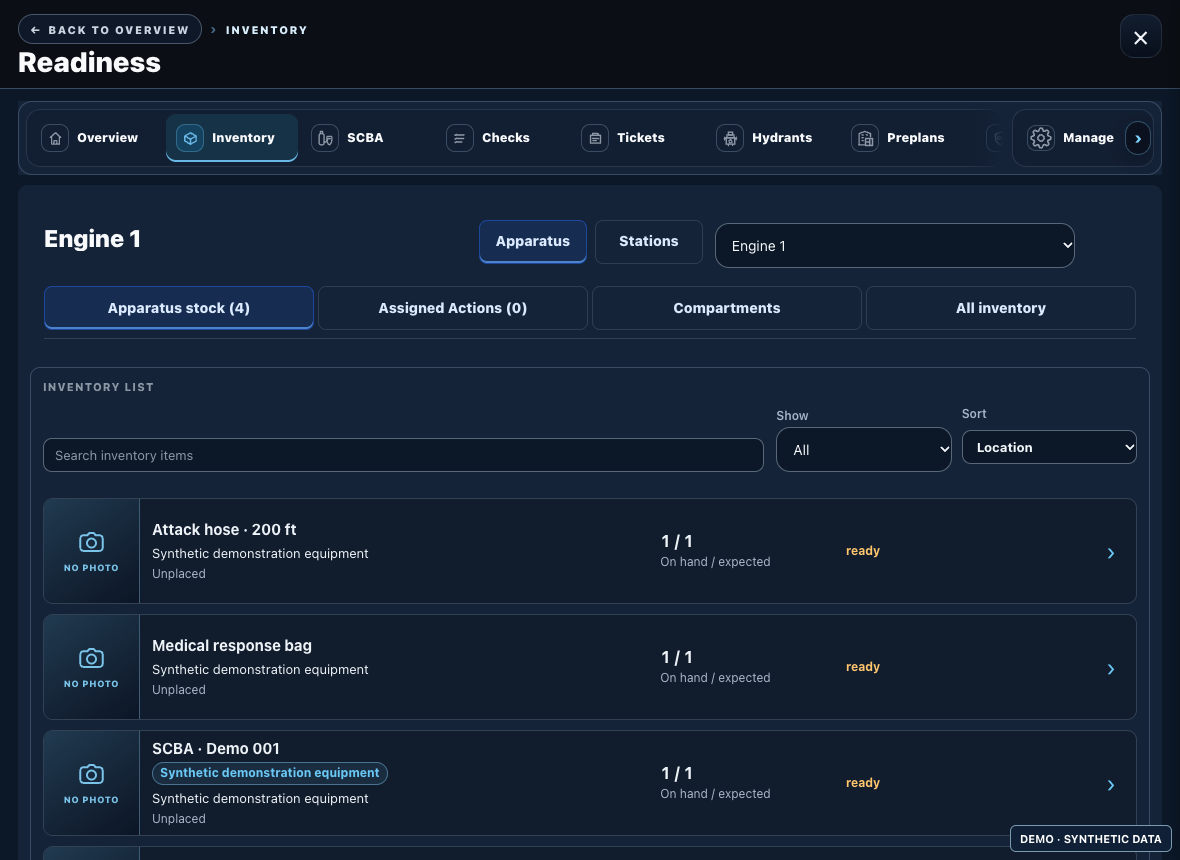Open the Tickets icon
This screenshot has width=1180, height=860.
pos(595,138)
